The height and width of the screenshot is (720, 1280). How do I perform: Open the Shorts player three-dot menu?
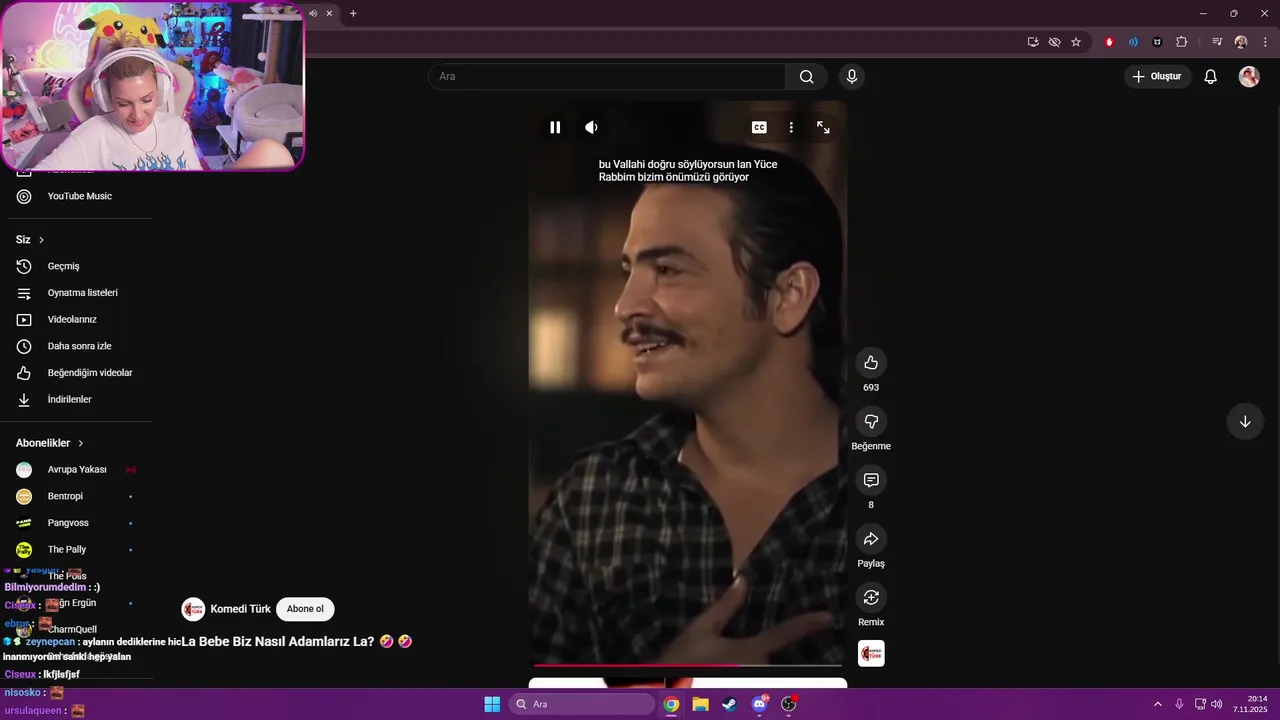791,127
